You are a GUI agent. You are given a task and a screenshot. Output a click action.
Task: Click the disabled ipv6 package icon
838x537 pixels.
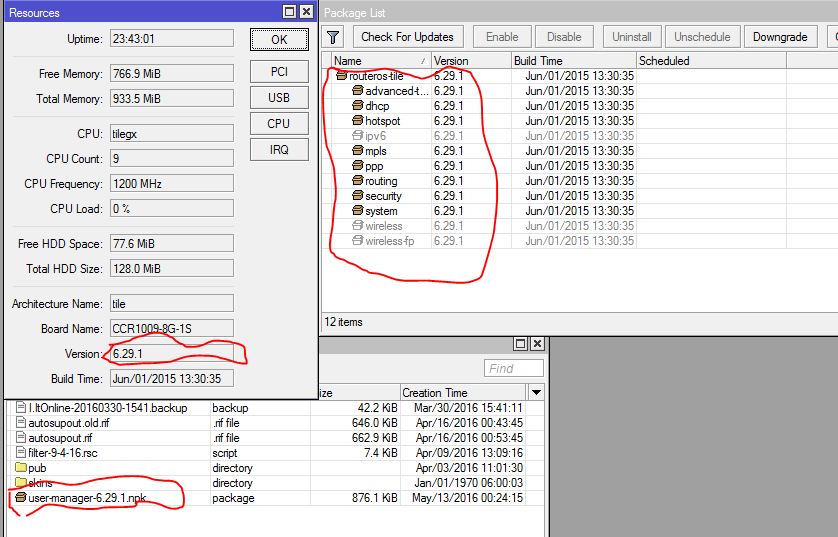(x=358, y=136)
